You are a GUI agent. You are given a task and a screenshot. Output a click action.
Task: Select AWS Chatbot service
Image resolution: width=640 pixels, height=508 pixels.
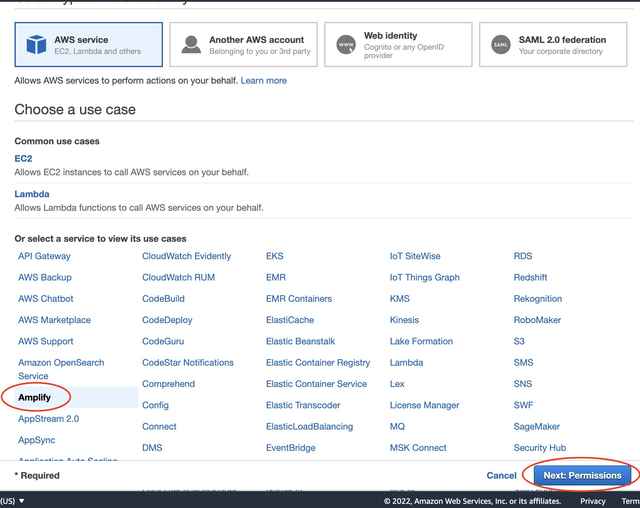[46, 298]
